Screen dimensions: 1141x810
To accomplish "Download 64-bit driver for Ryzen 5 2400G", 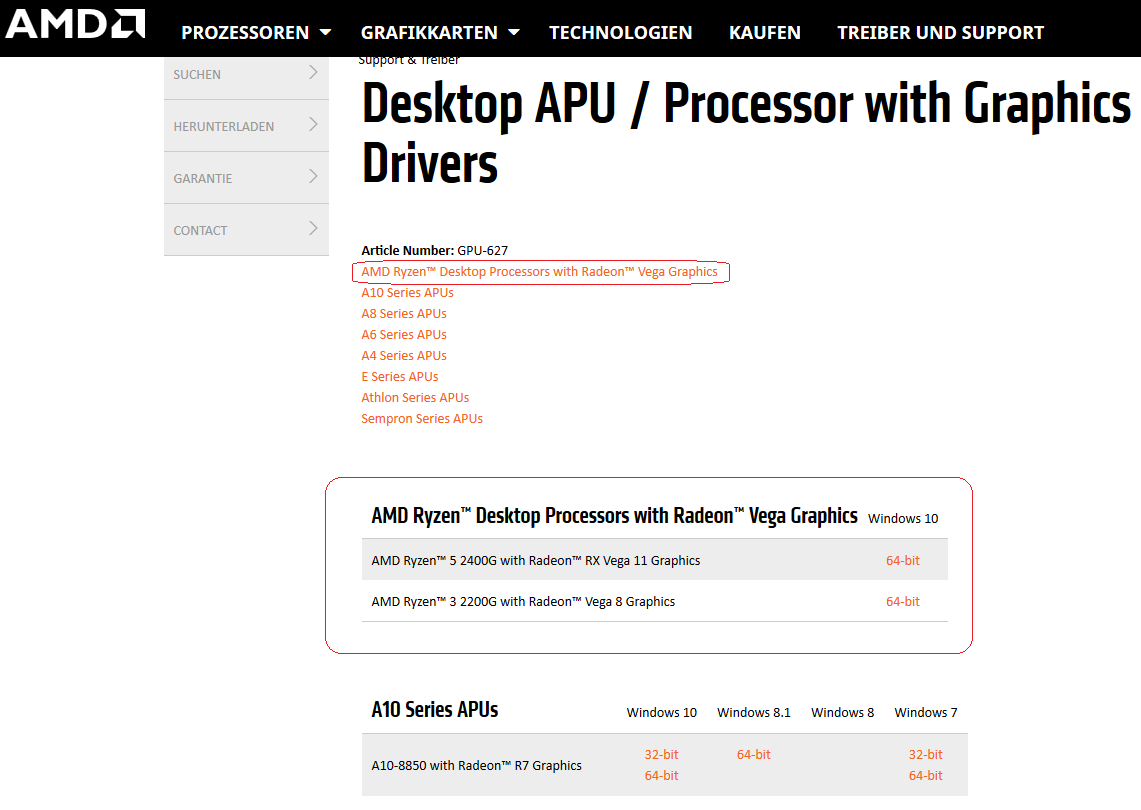I will pos(902,560).
